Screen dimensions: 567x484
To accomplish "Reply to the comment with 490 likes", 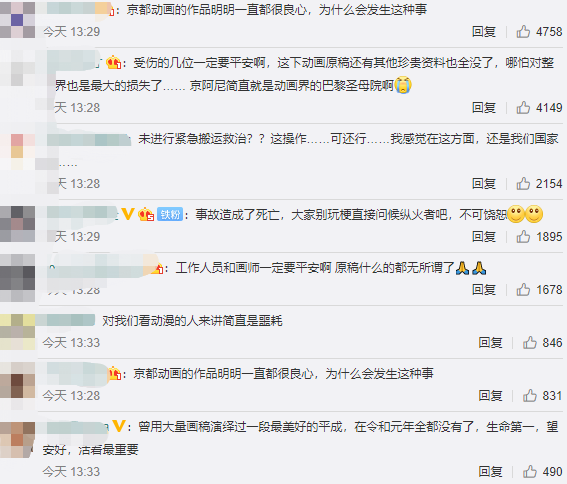I will pyautogui.click(x=490, y=471).
